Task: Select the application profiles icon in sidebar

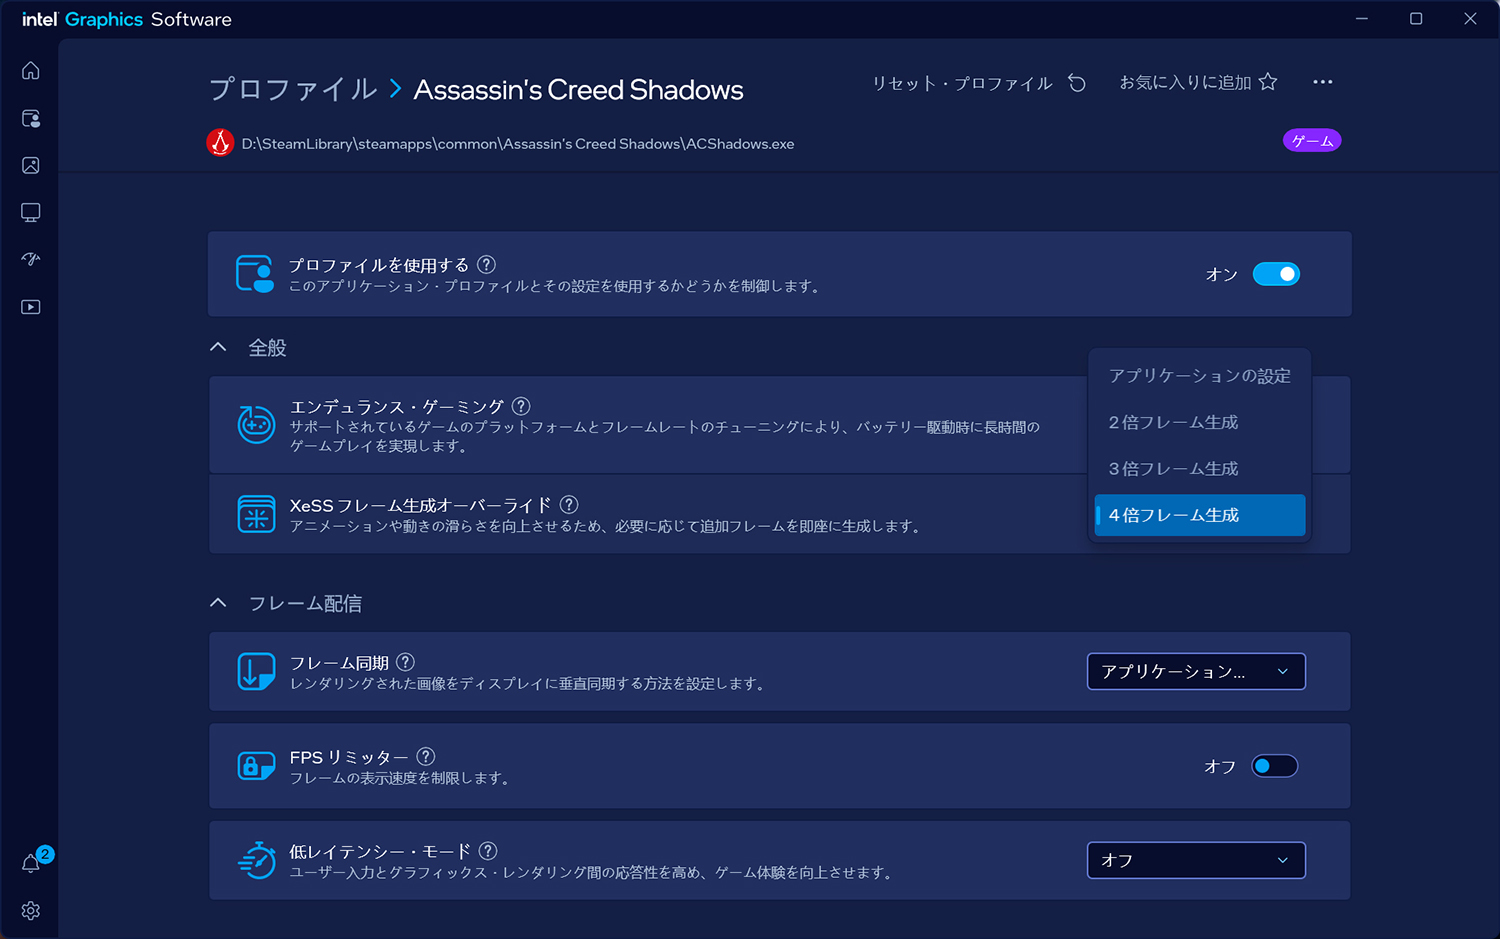Action: tap(30, 118)
